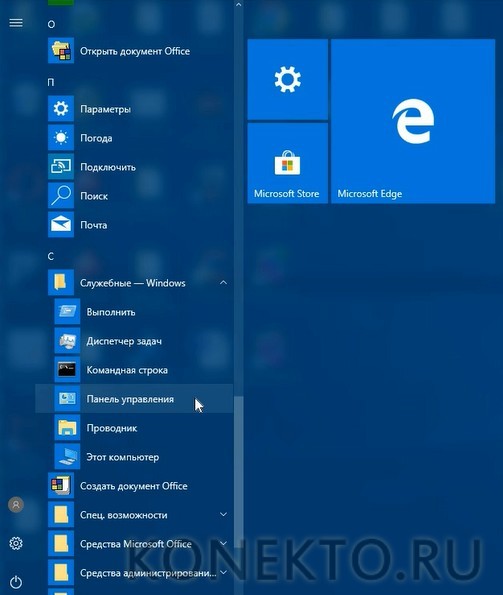Click the Power button icon
This screenshot has width=503, height=595.
click(16, 582)
